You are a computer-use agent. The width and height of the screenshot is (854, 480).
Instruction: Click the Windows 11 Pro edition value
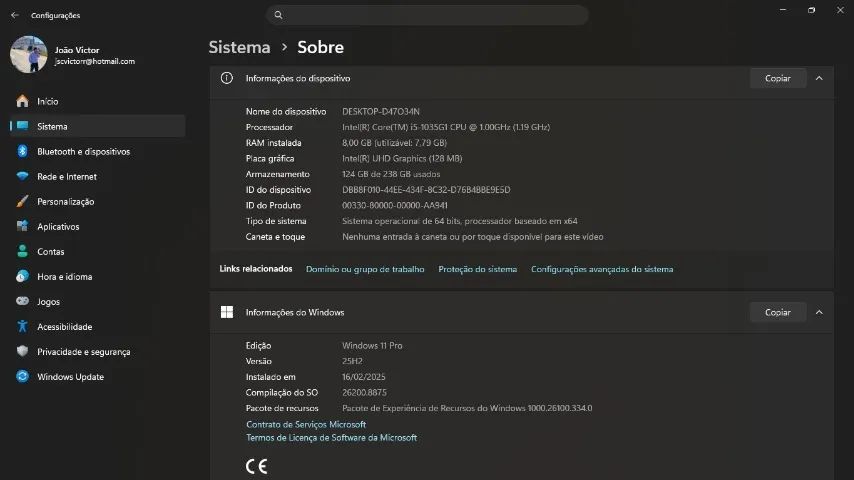[372, 345]
